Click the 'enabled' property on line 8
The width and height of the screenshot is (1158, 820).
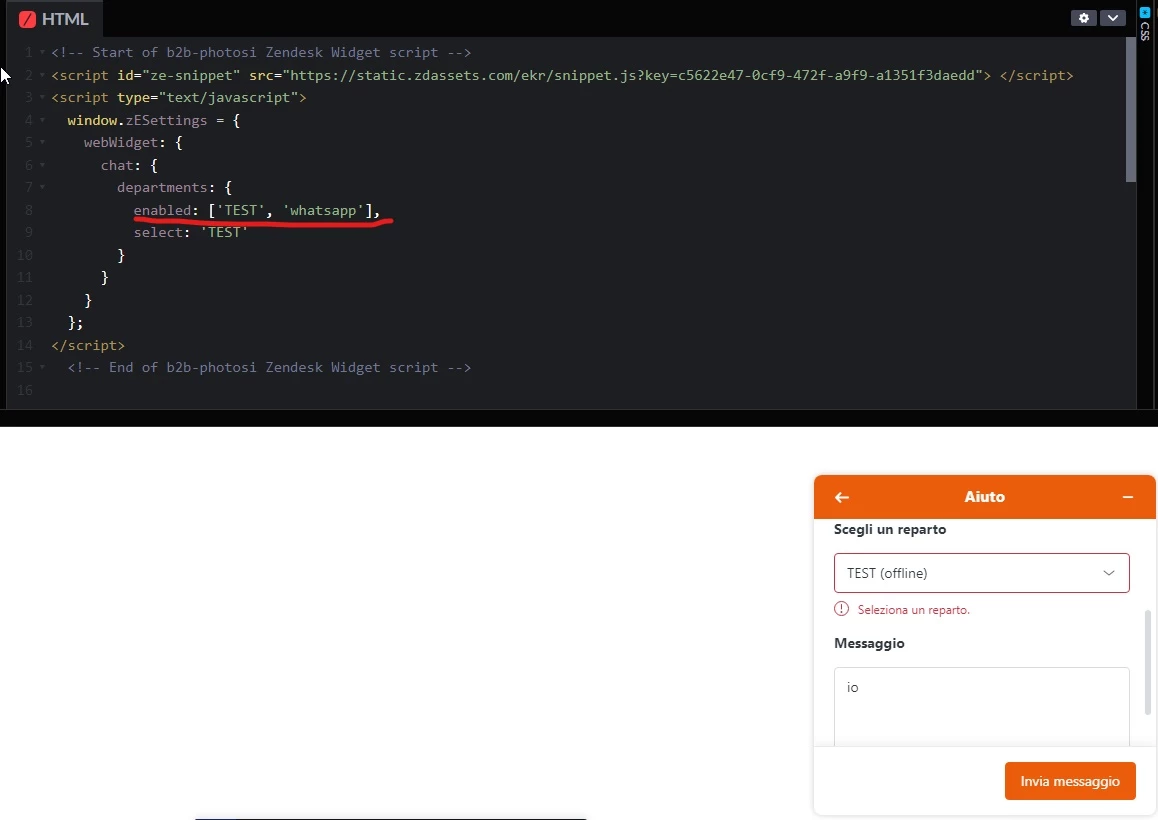tap(162, 210)
